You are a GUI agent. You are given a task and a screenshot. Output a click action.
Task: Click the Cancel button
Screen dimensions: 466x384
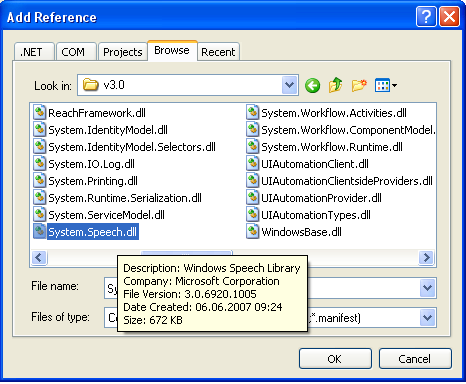(415, 359)
